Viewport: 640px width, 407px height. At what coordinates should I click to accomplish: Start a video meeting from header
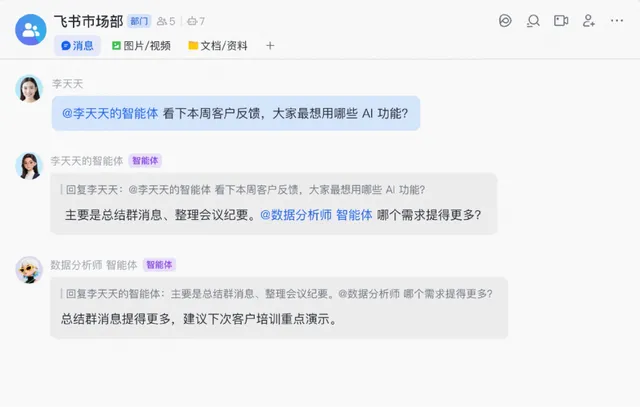click(x=561, y=21)
